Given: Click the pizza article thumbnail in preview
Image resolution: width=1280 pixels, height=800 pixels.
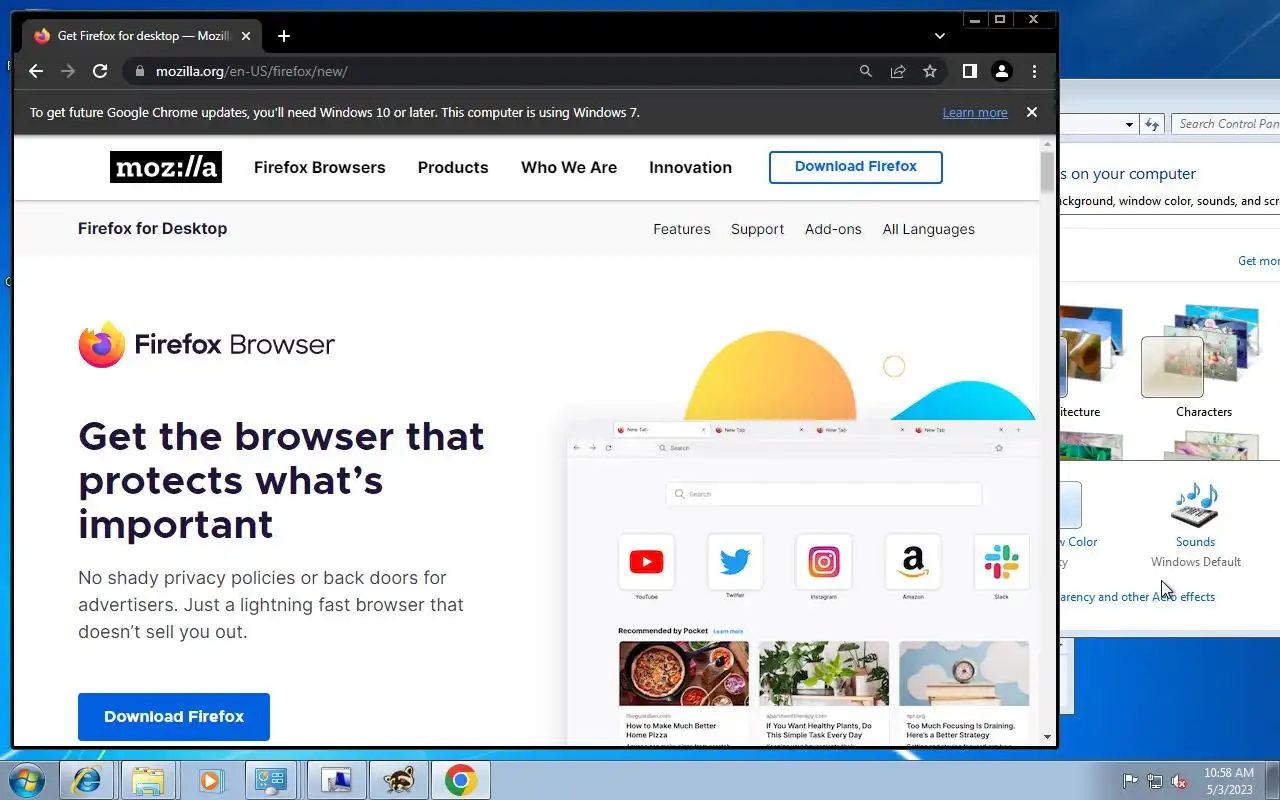Looking at the screenshot, I should (684, 674).
